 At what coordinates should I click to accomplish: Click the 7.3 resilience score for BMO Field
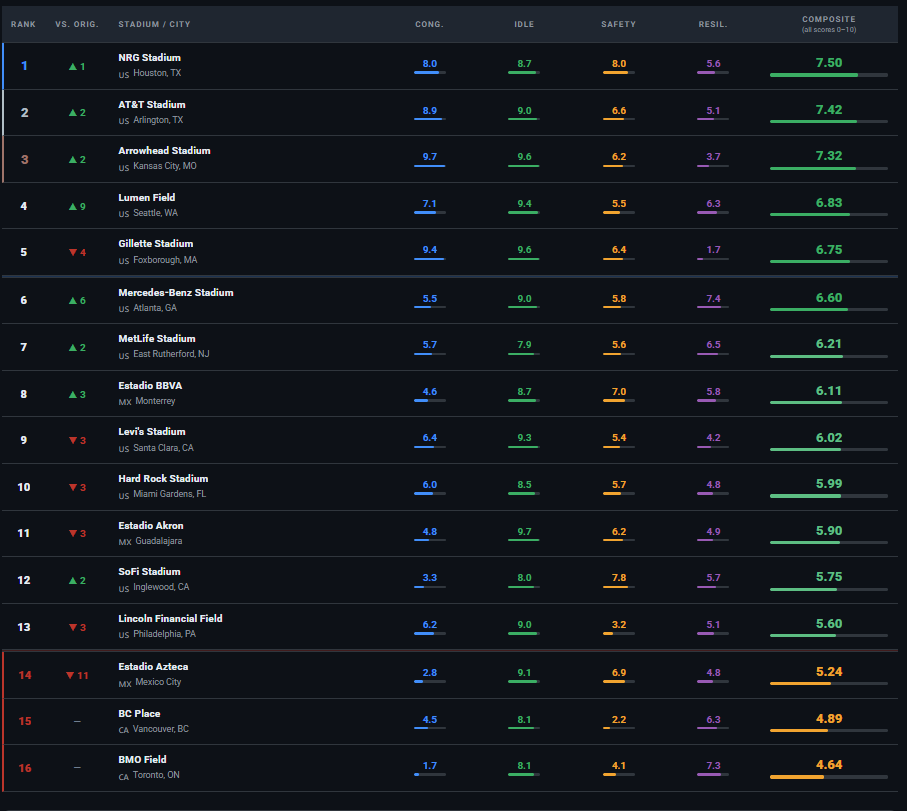pyautogui.click(x=713, y=766)
